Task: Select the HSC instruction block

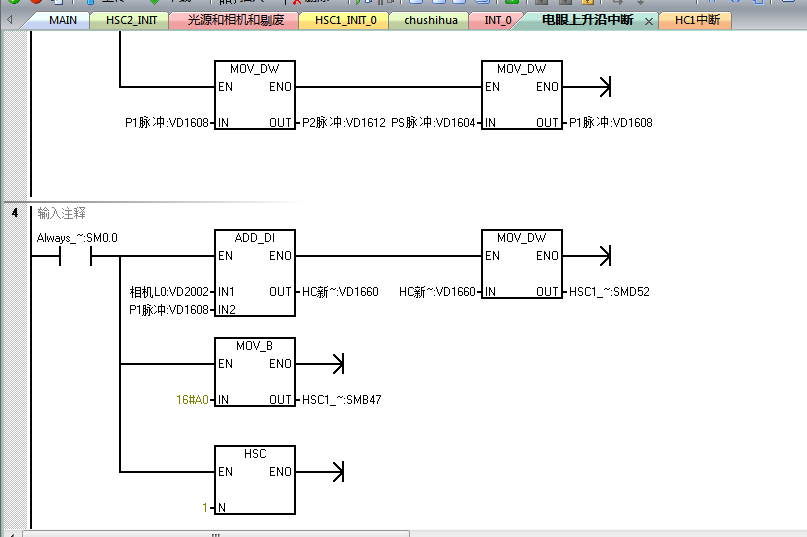Action: click(x=254, y=480)
